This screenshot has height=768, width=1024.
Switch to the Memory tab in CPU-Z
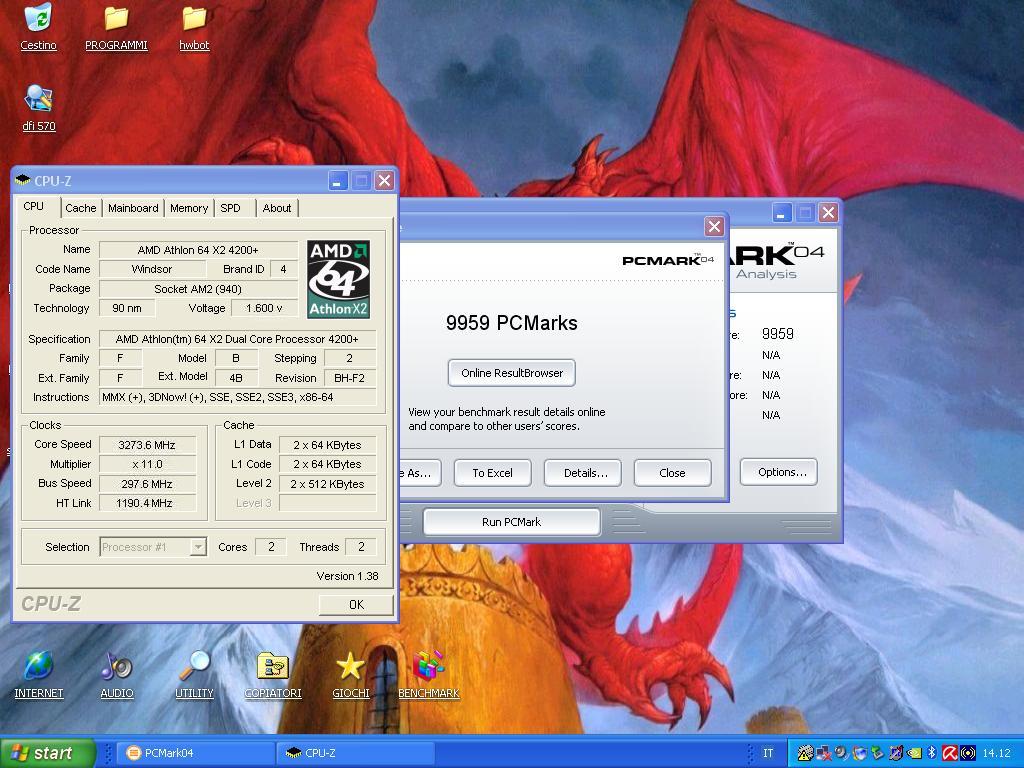tap(189, 208)
